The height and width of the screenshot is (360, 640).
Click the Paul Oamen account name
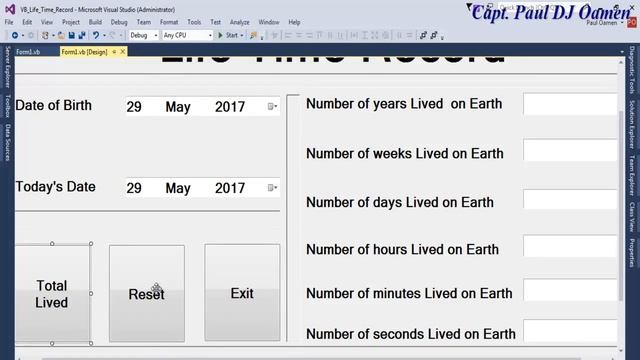(x=602, y=23)
